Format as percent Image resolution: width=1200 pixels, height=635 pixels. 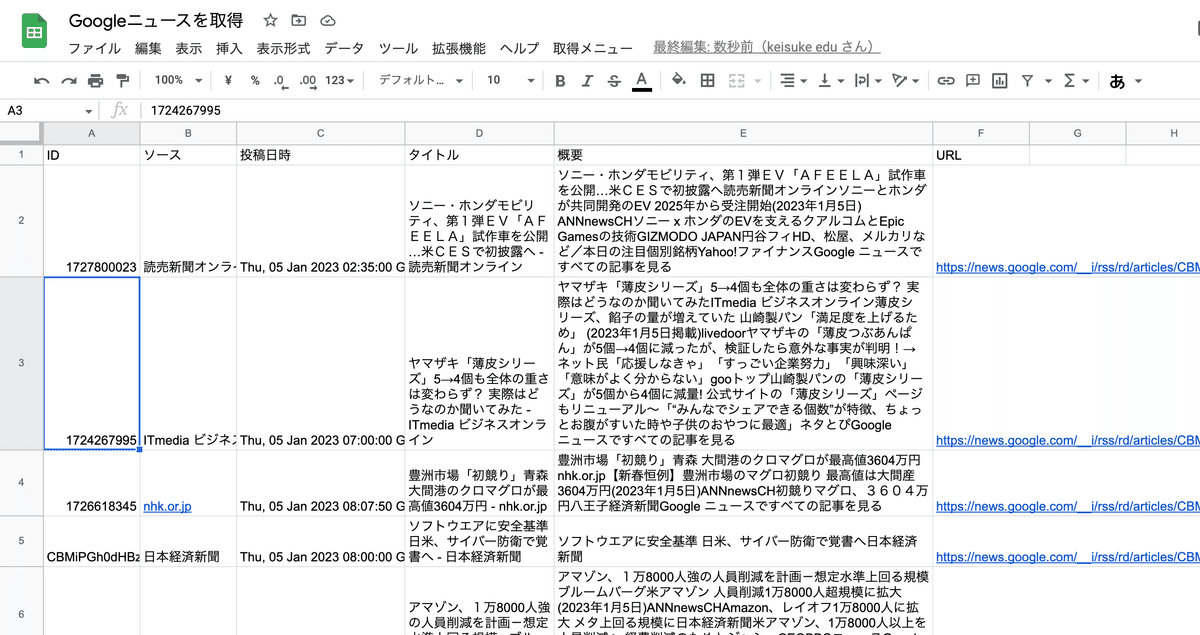(x=255, y=81)
